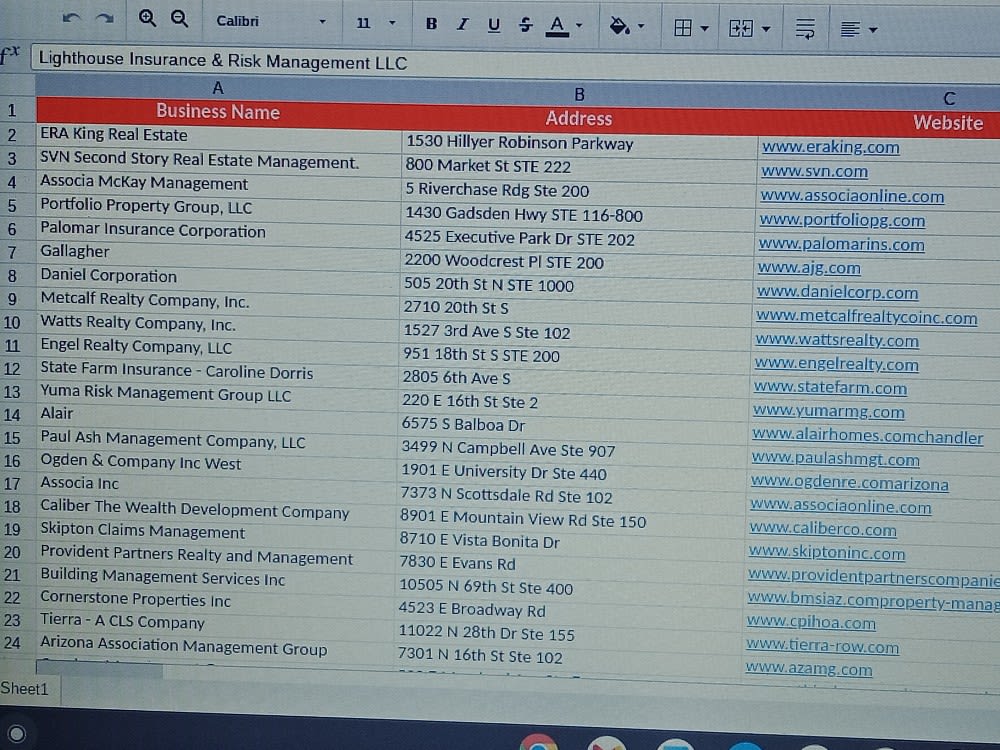Screen dimensions: 1000x750
Task: Toggle bold formatting
Action: click(x=431, y=24)
